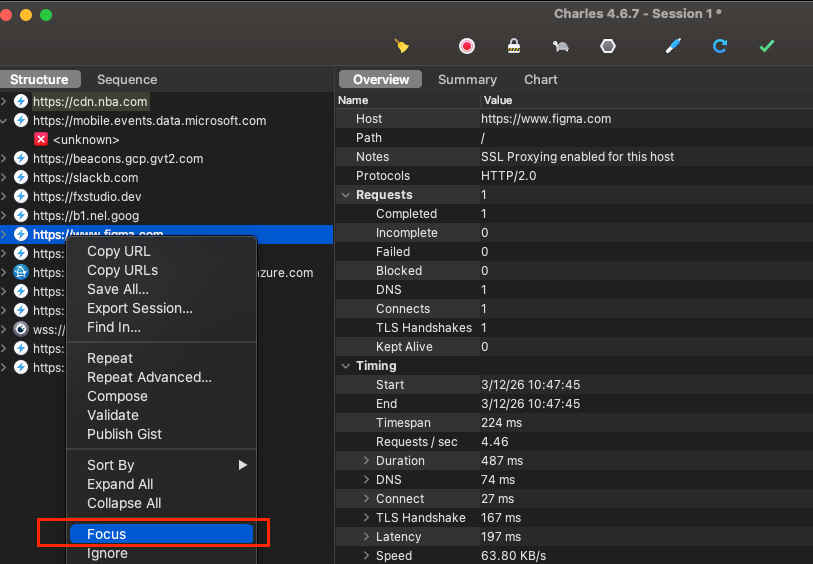This screenshot has width=813, height=564.
Task: Toggle SSL proxying with the padlock icon
Action: [x=513, y=46]
